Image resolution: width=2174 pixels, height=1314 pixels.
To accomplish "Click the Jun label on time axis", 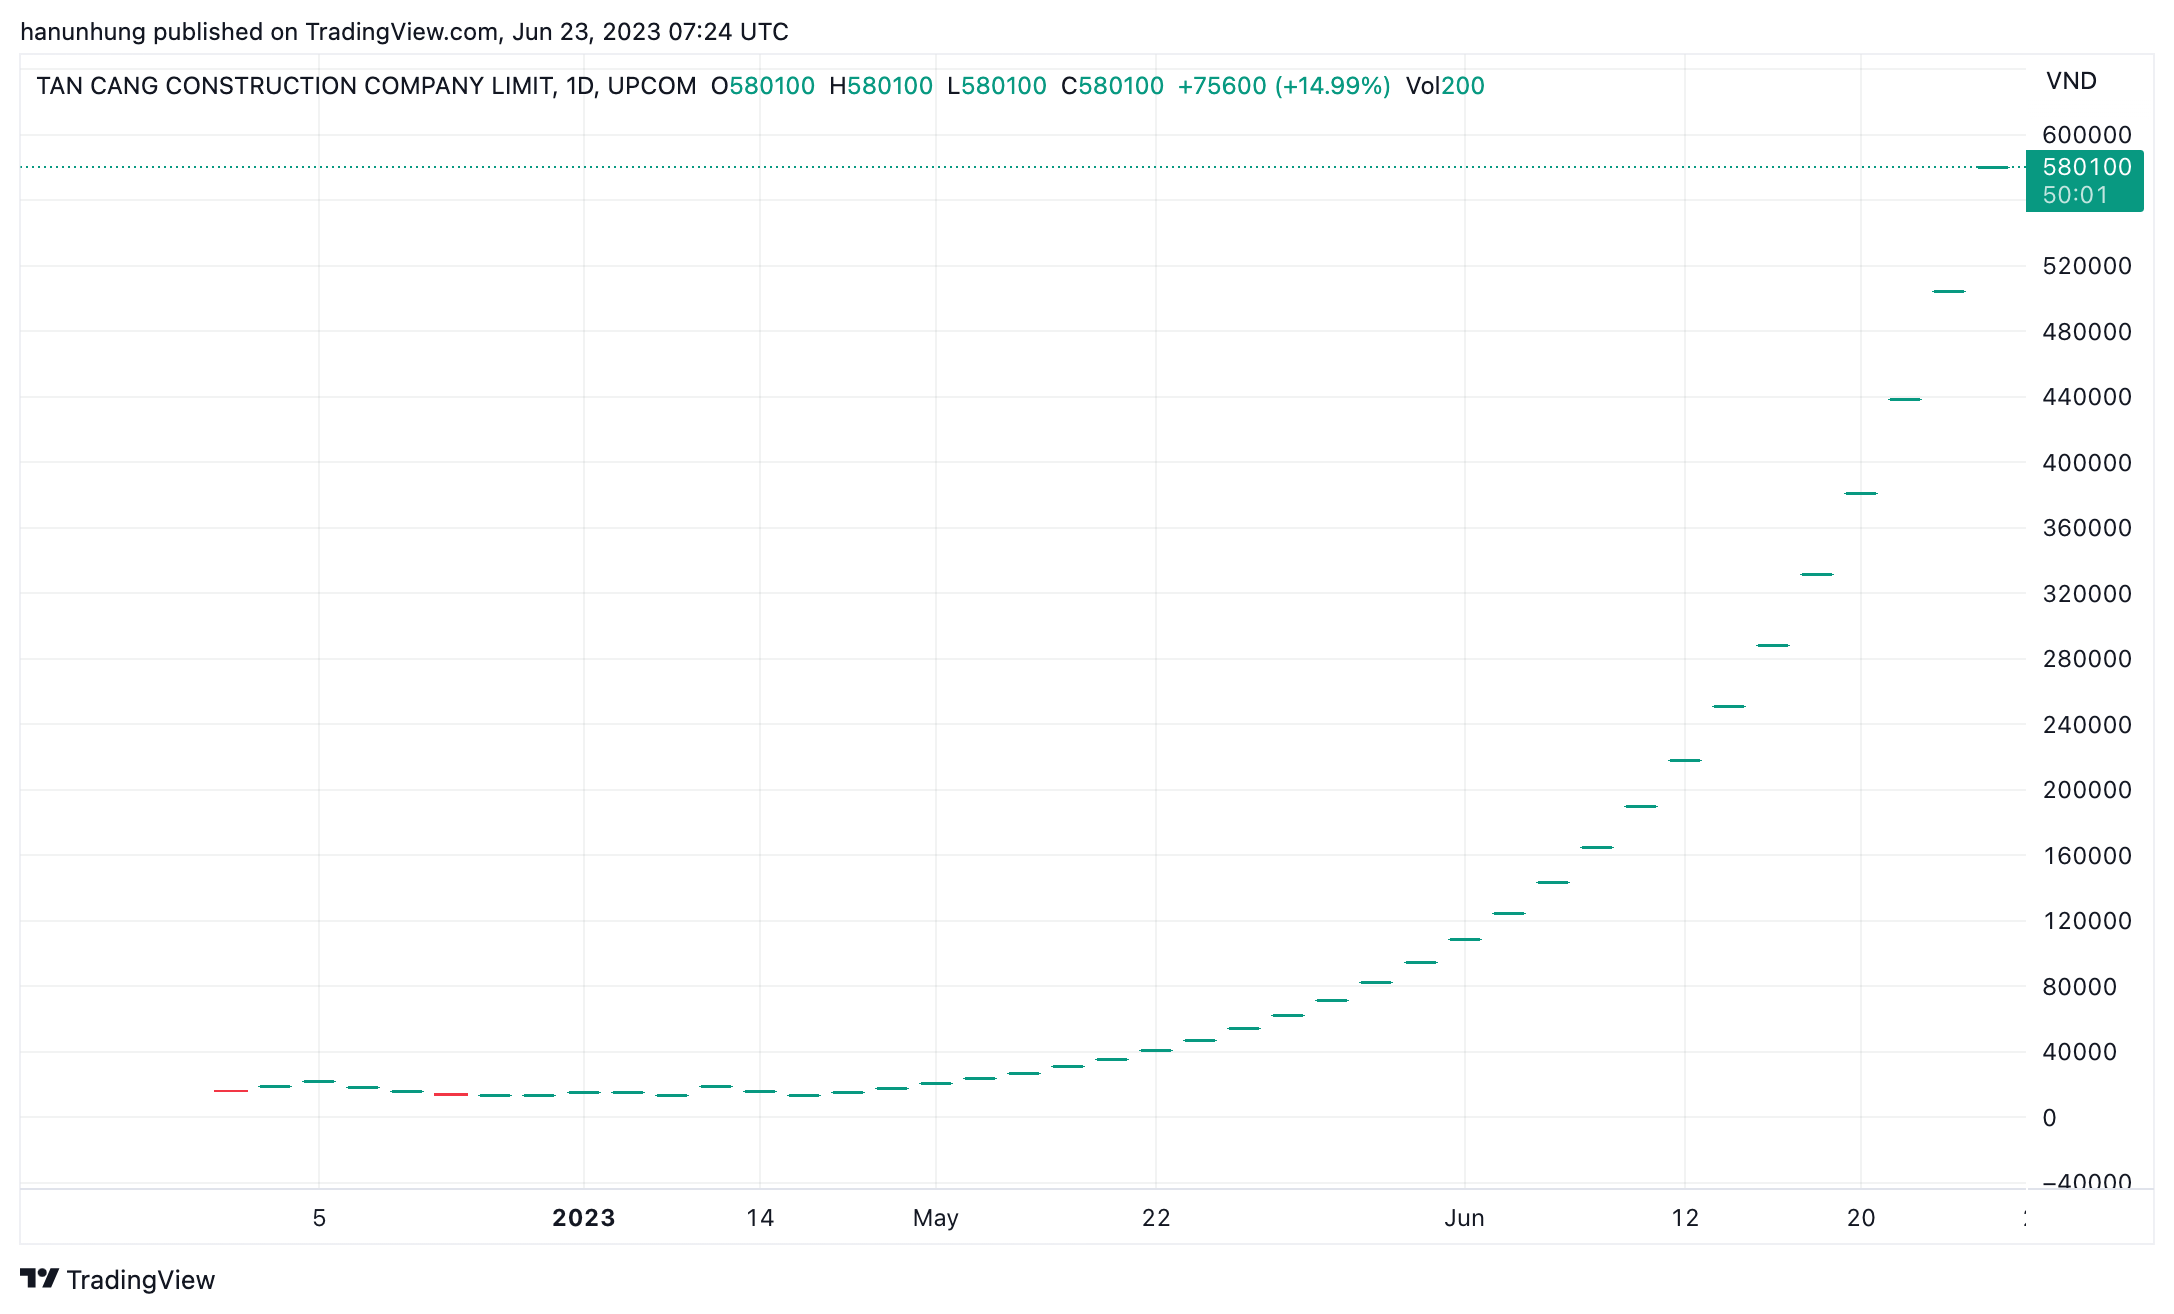I will pos(1464,1218).
